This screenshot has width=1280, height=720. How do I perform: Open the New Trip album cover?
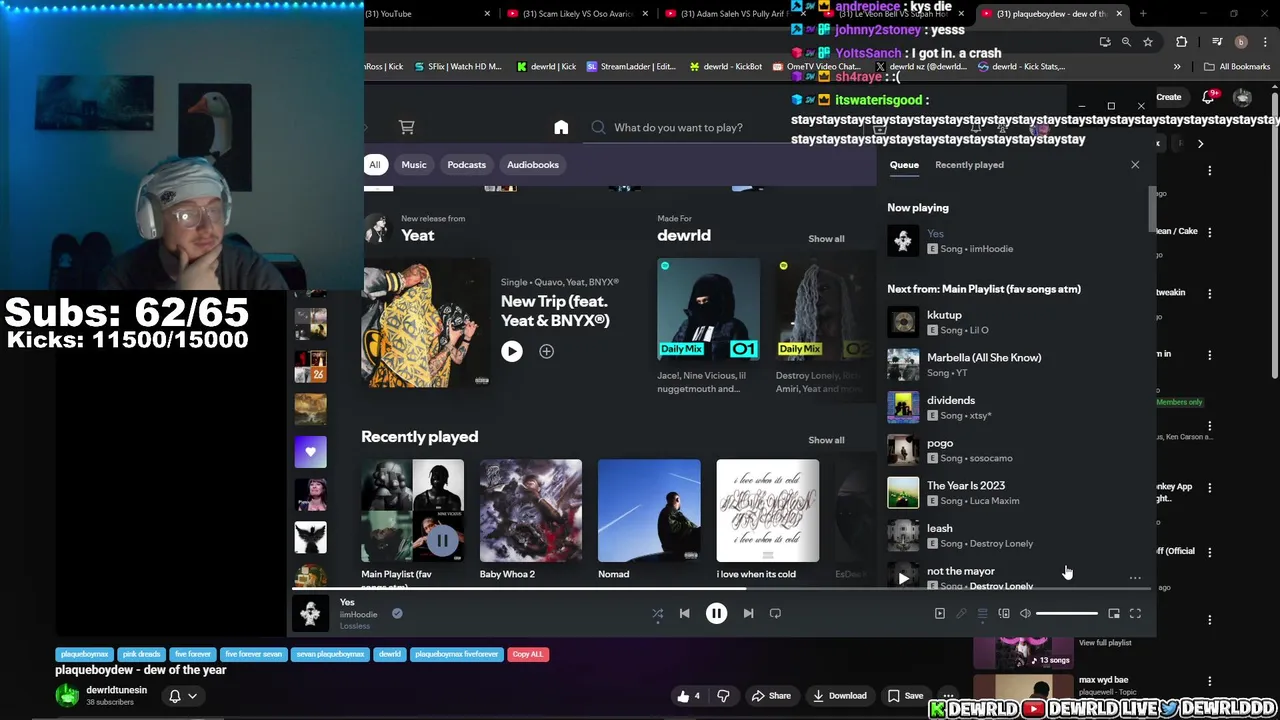427,323
